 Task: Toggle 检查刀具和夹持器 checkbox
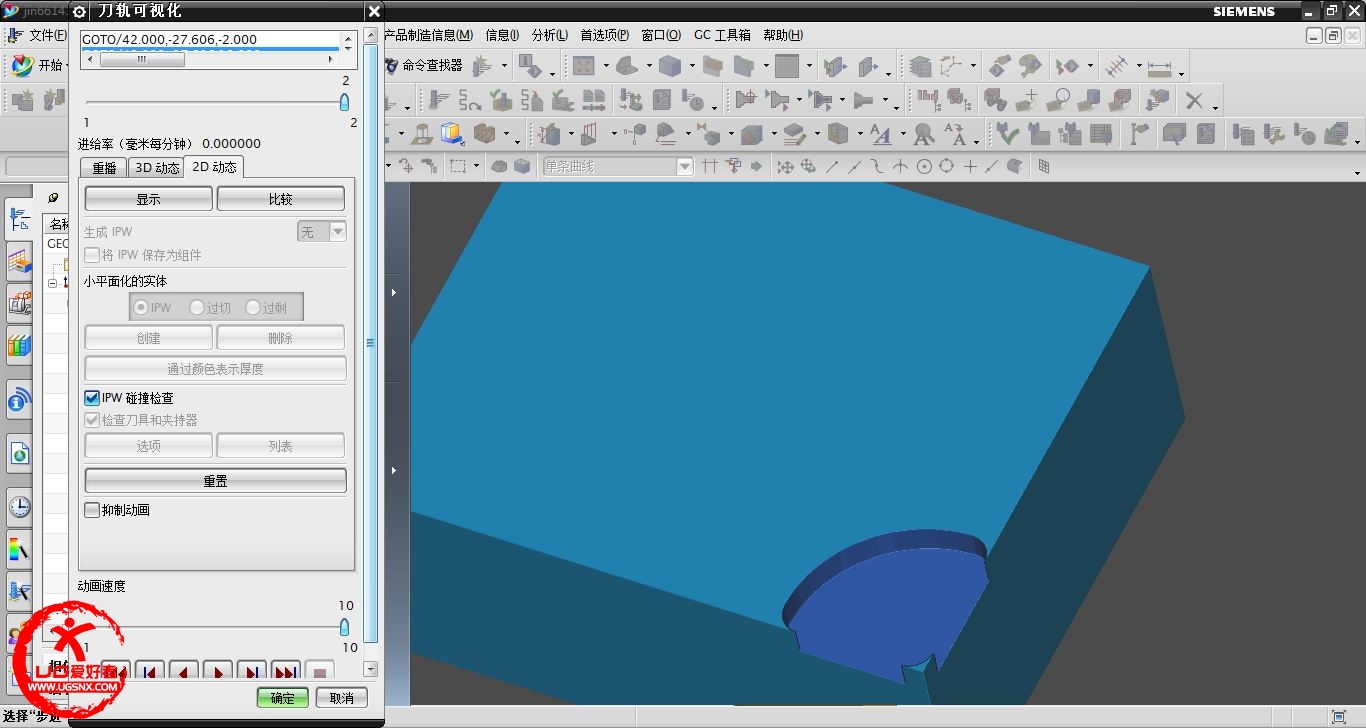(92, 420)
